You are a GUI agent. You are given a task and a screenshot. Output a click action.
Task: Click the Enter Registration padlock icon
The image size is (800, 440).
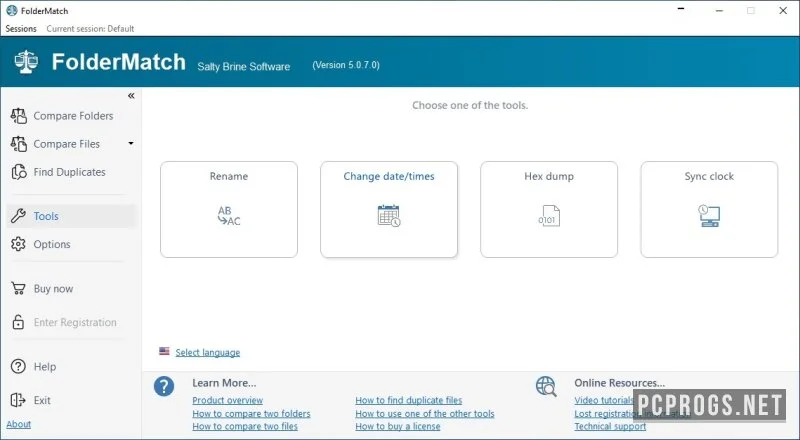(x=18, y=322)
